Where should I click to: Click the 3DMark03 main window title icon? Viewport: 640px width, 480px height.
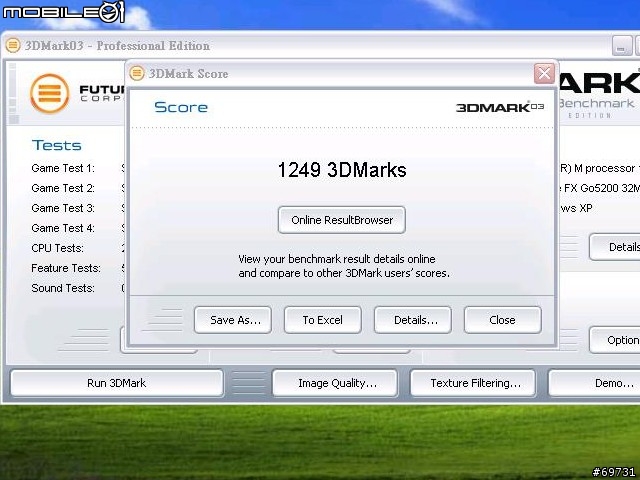(13, 45)
